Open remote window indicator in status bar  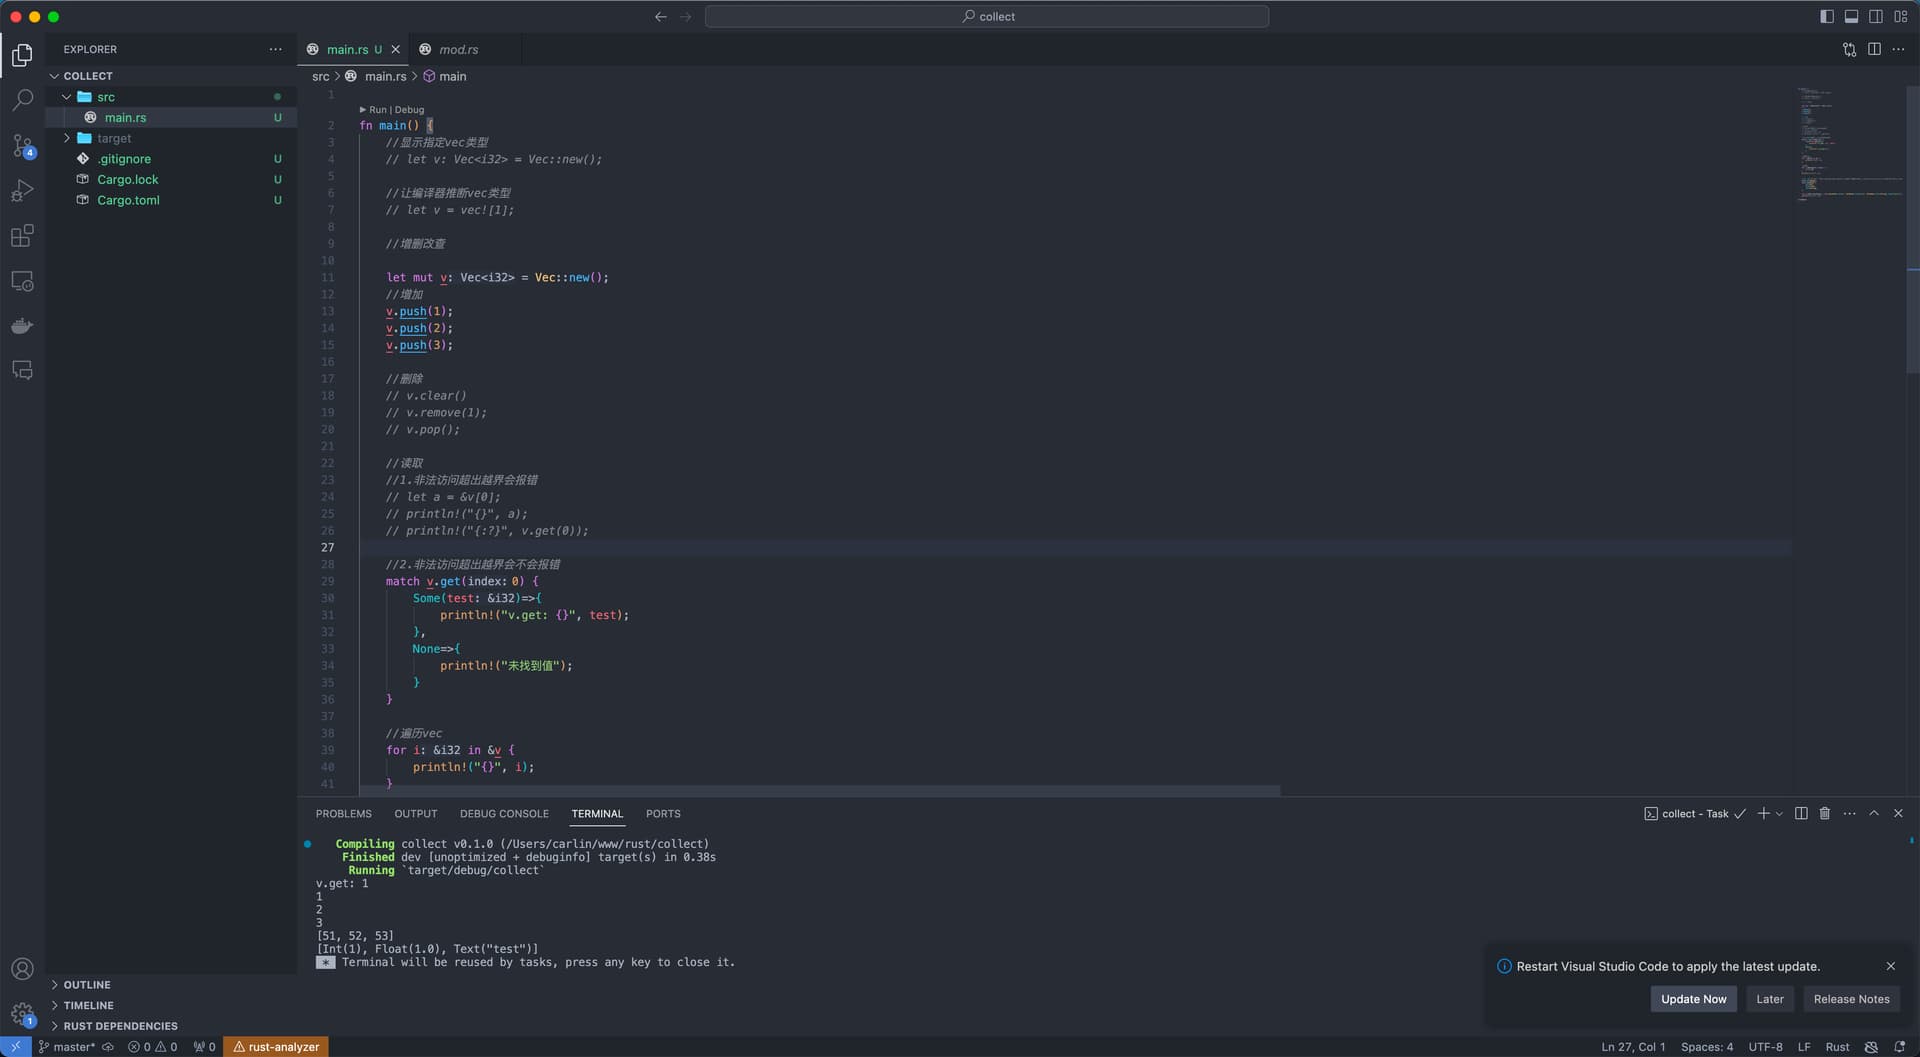coord(16,1047)
